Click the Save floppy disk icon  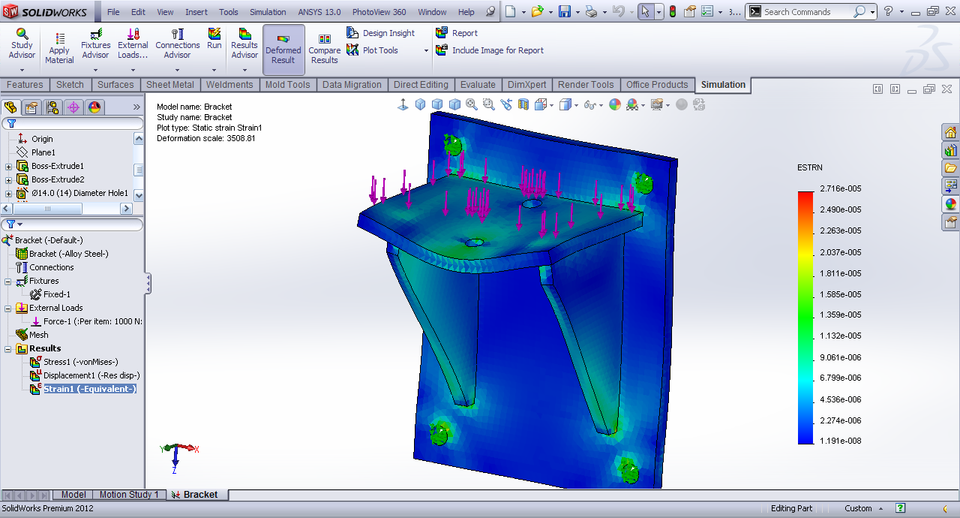[564, 12]
